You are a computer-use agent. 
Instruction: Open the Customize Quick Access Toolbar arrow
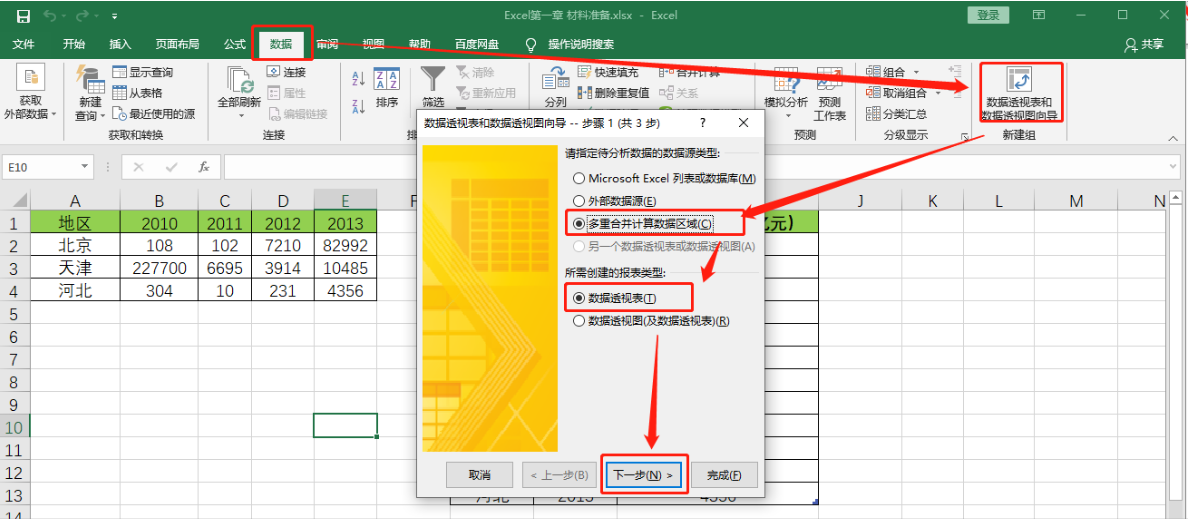tap(115, 16)
